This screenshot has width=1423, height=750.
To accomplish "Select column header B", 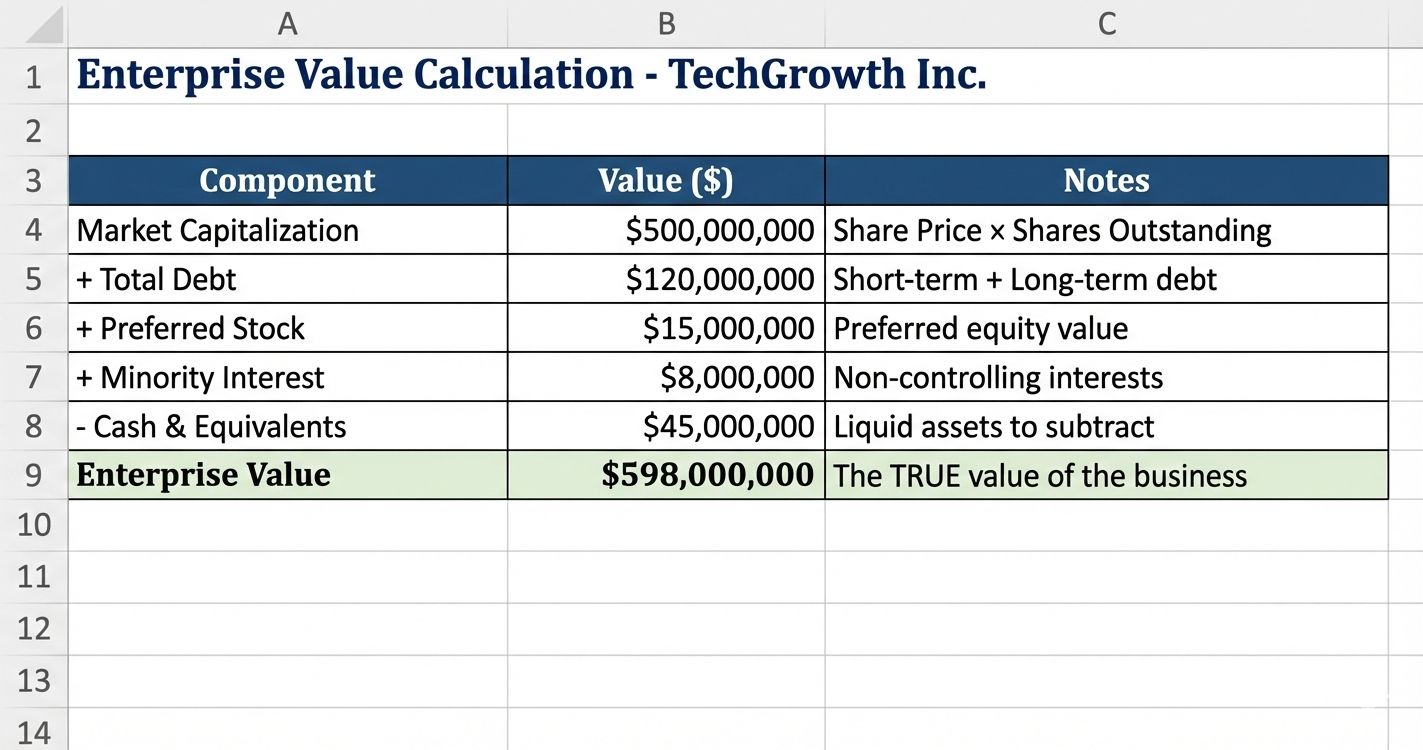I will pos(666,22).
